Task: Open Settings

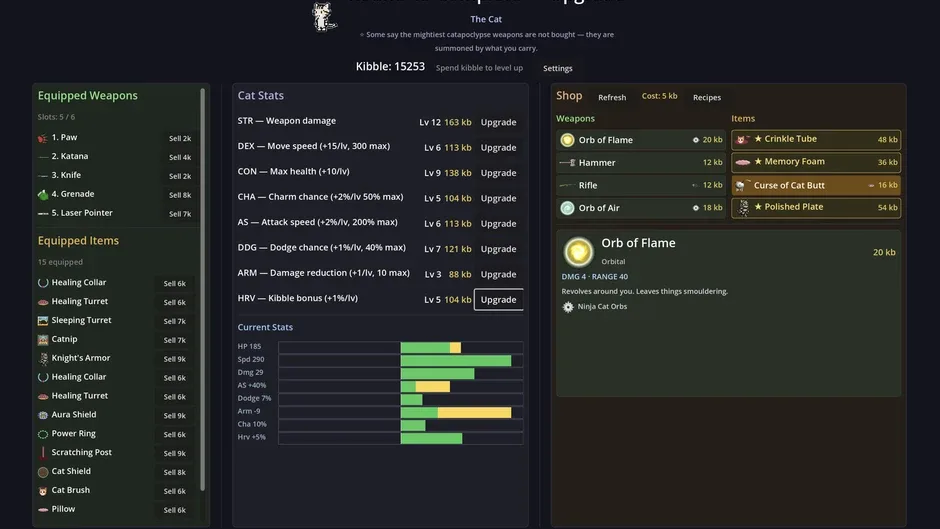Action: click(558, 68)
